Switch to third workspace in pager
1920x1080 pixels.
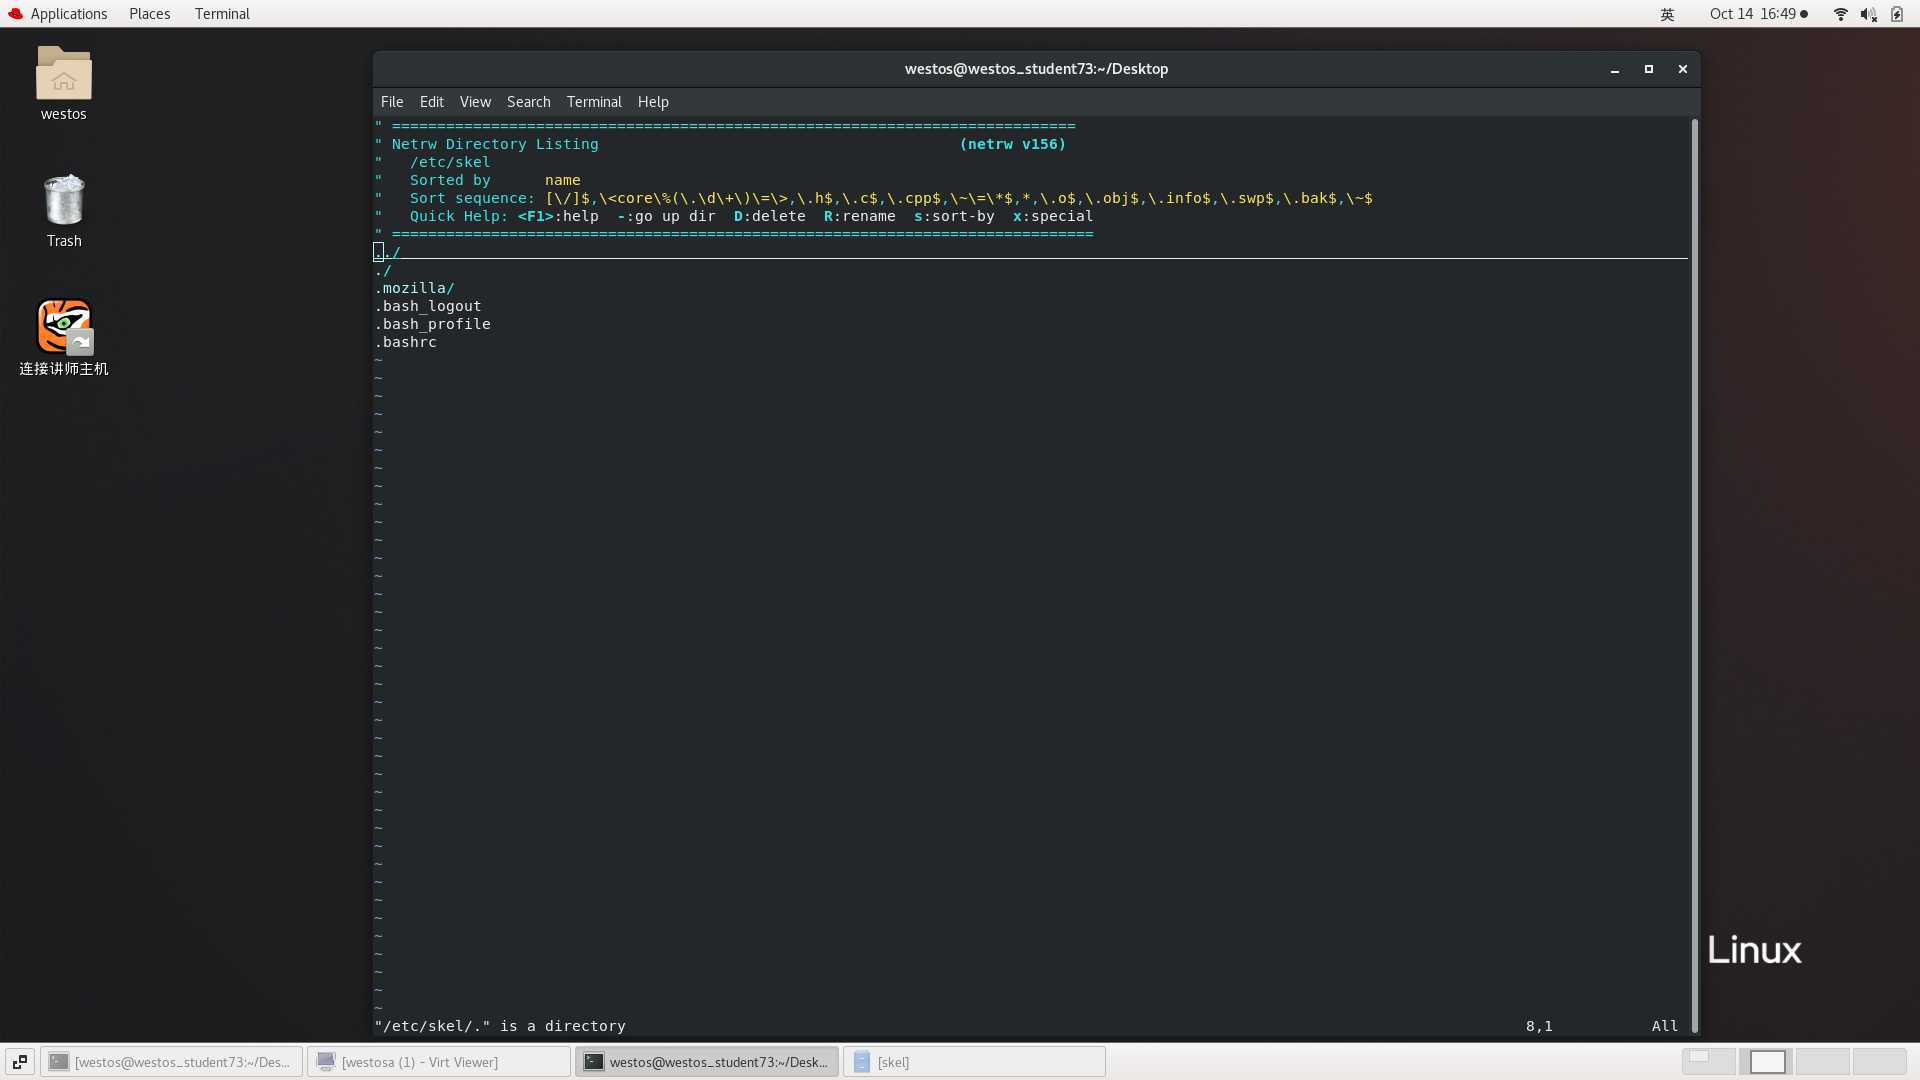point(1823,1062)
